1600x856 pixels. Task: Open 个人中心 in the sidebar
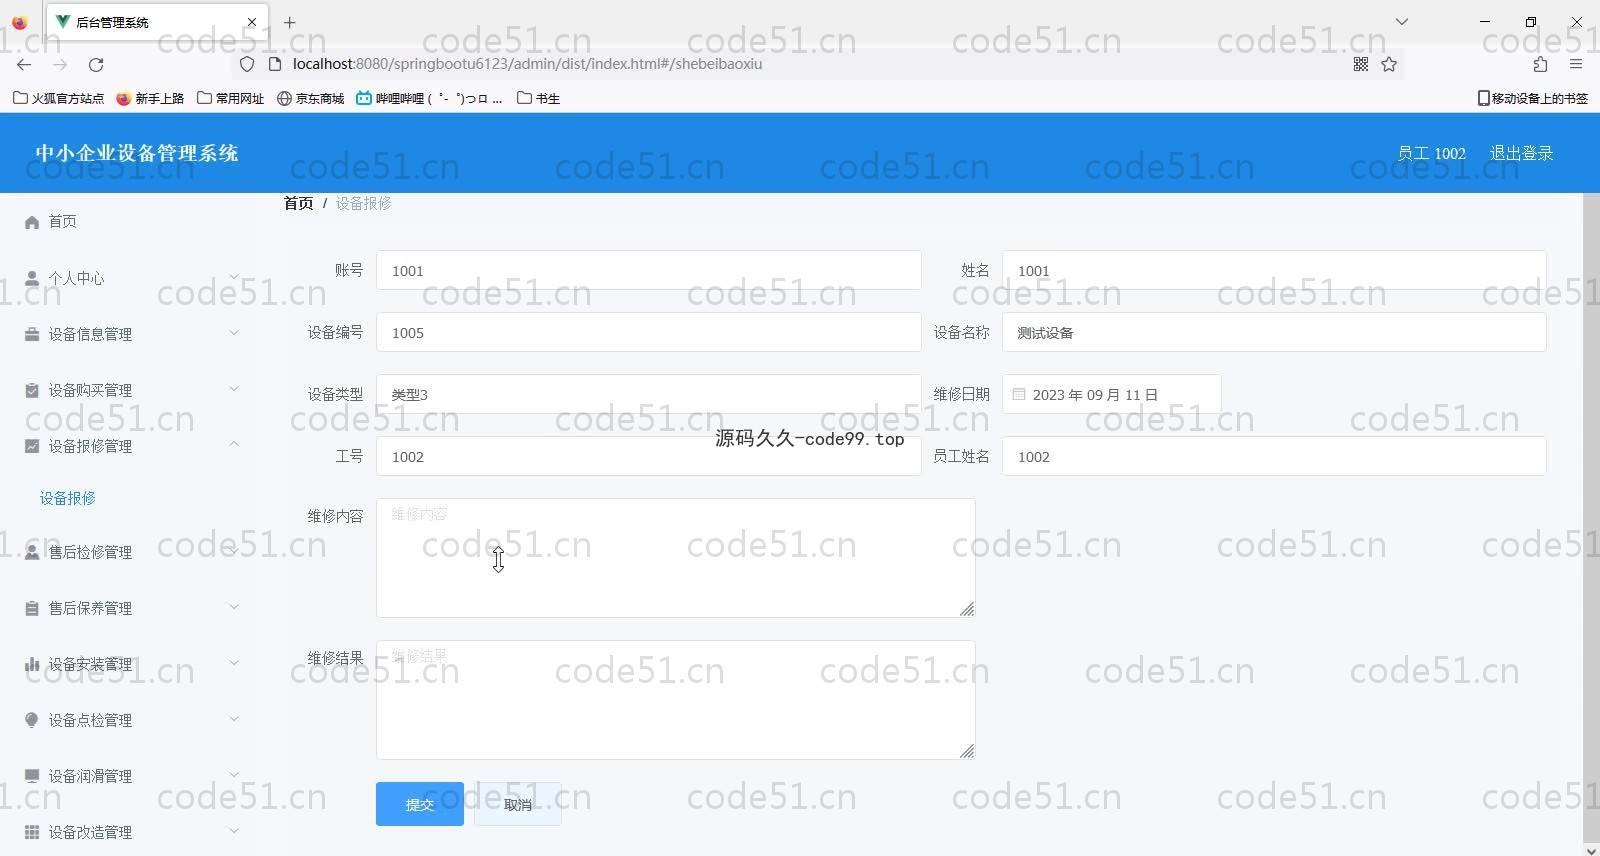coord(76,278)
